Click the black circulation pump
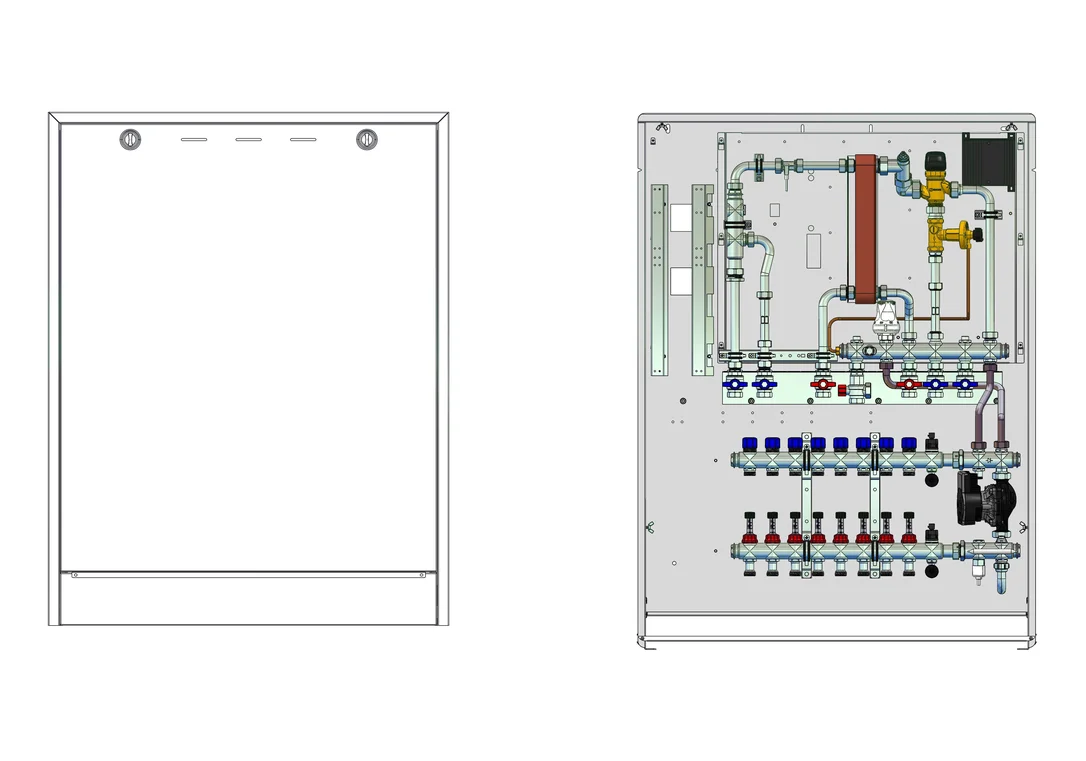 tap(984, 500)
